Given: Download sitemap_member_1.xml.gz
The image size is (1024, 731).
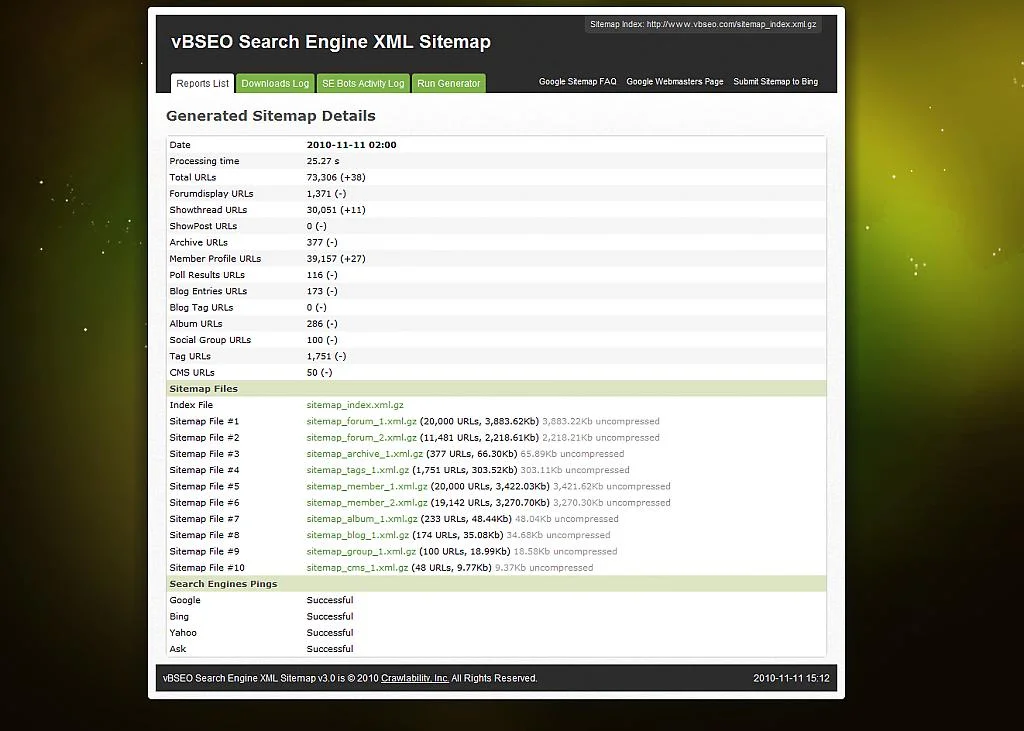Looking at the screenshot, I should click(366, 487).
